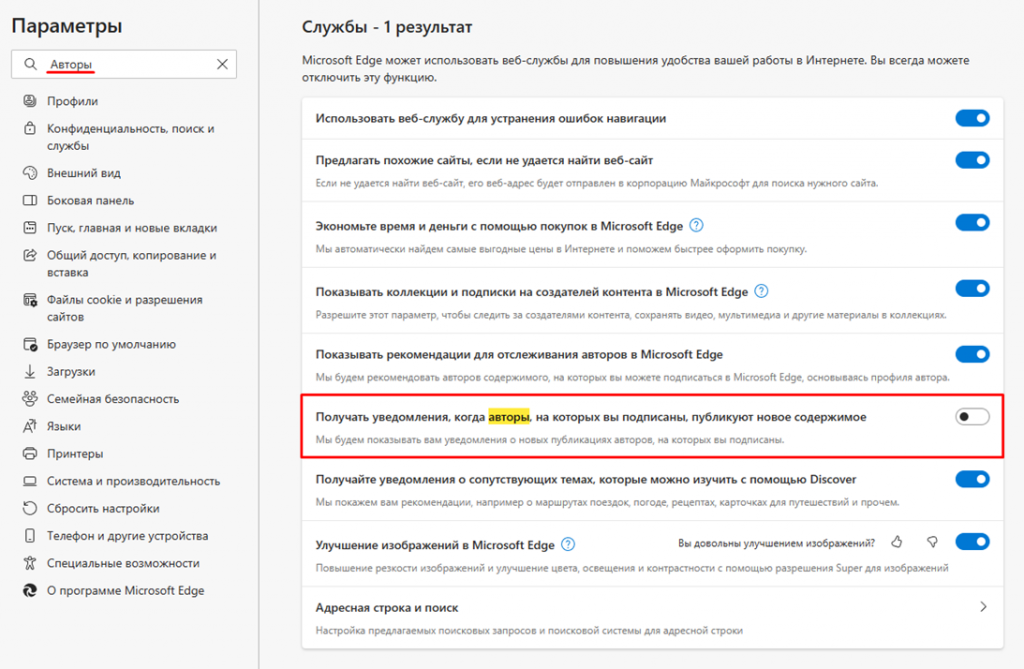Click the Внешний вид icon in sidebar
The width and height of the screenshot is (1024, 669).
29,173
